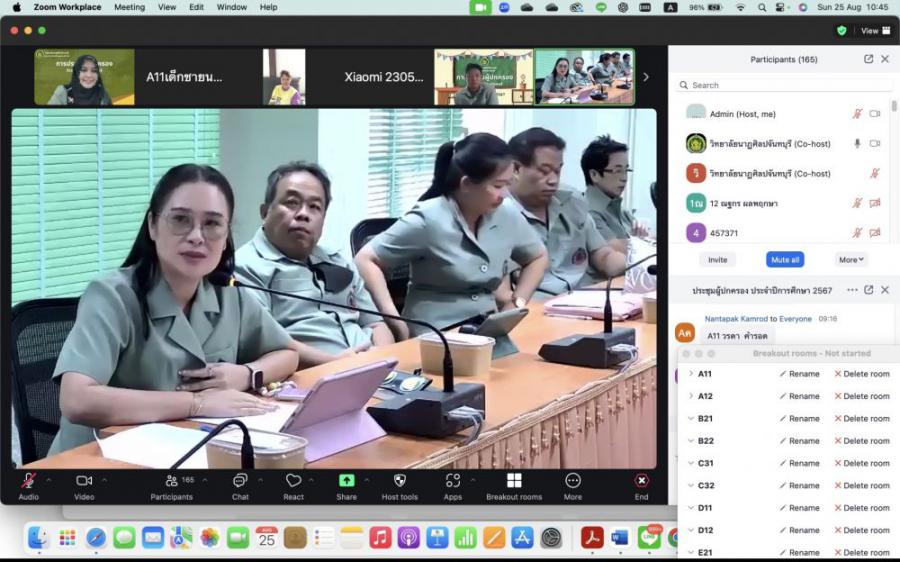Open Breakout rooms from meeting toolbar

tap(514, 481)
